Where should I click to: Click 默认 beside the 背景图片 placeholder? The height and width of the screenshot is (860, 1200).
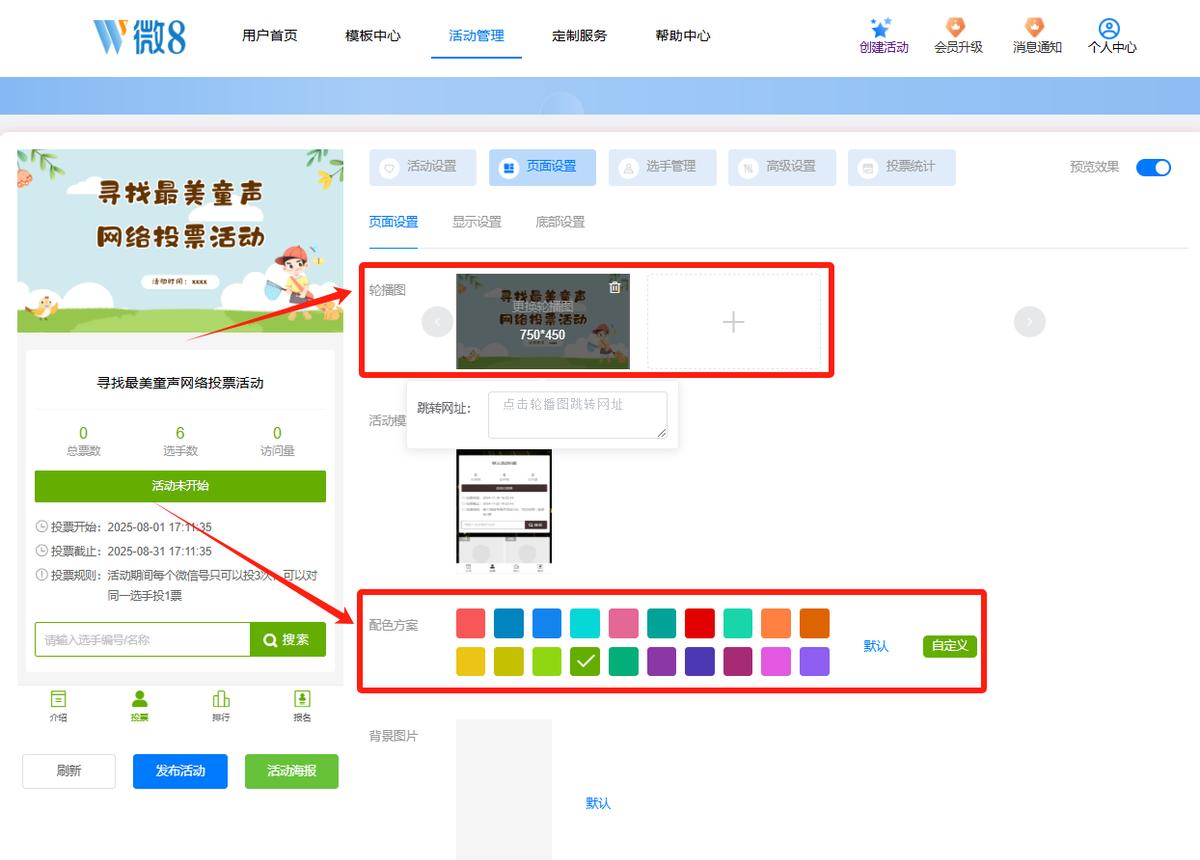click(x=598, y=803)
